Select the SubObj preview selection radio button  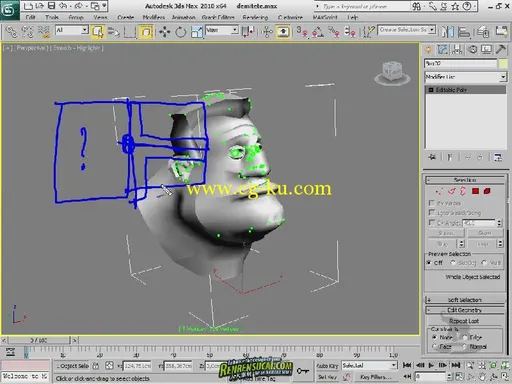coord(453,263)
